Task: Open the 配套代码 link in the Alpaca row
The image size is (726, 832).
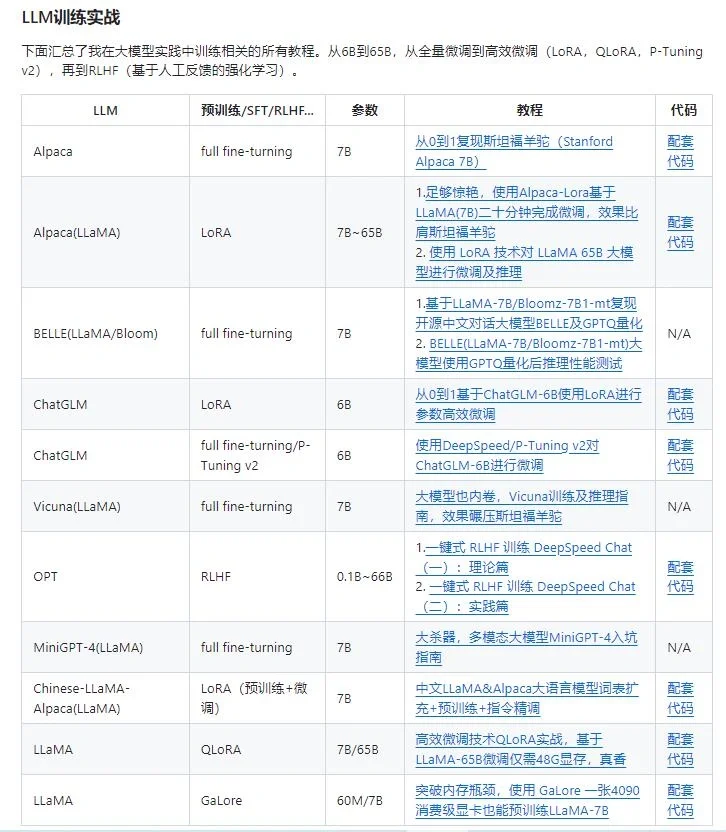Action: click(x=680, y=151)
